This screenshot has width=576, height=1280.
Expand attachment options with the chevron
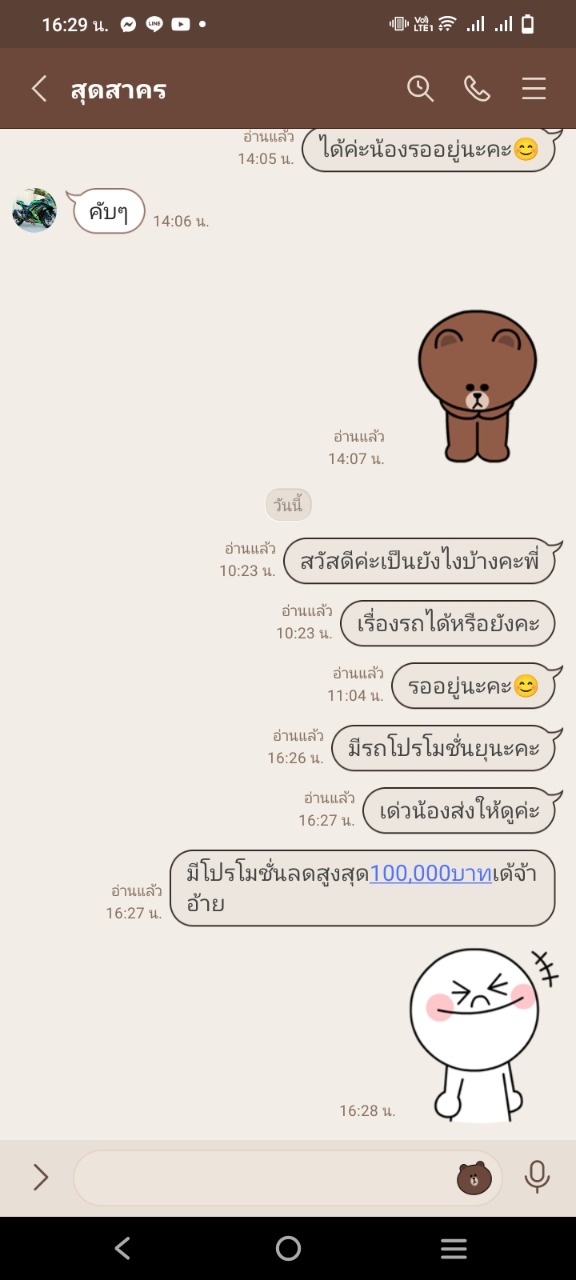pyautogui.click(x=41, y=1177)
